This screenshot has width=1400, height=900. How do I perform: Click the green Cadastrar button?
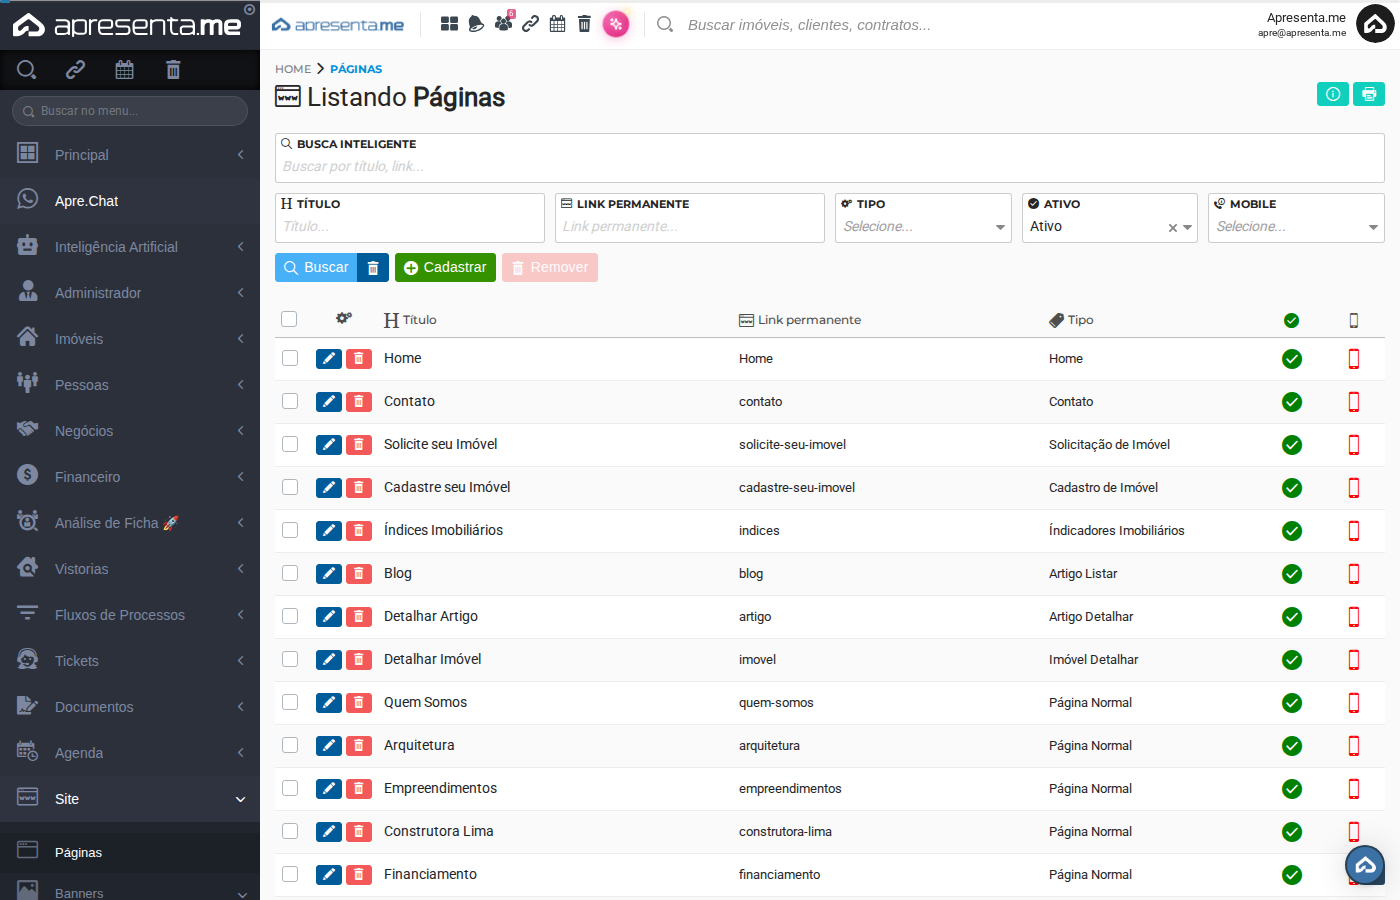coord(445,268)
